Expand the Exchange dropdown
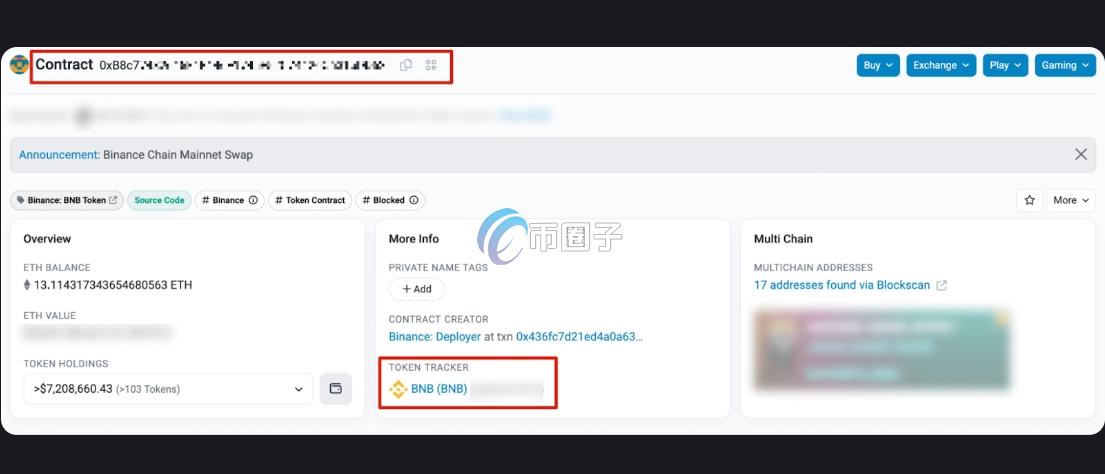 click(x=942, y=65)
